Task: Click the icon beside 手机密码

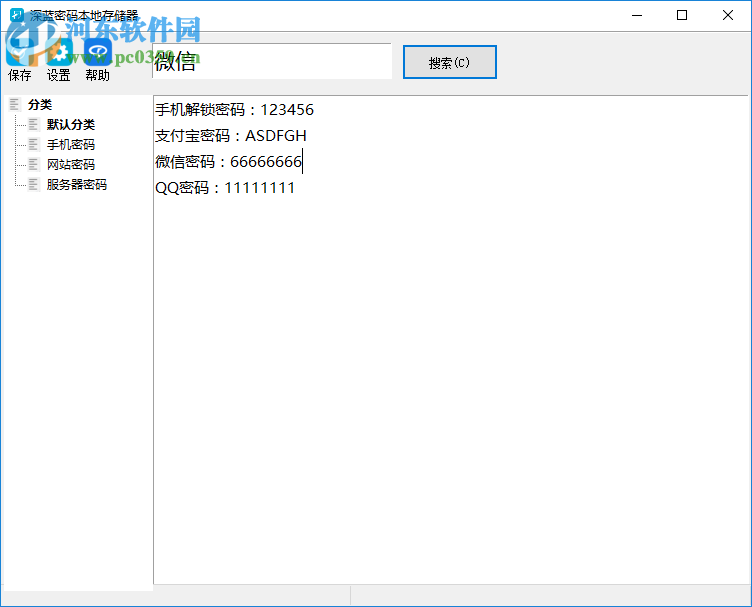Action: 33,144
